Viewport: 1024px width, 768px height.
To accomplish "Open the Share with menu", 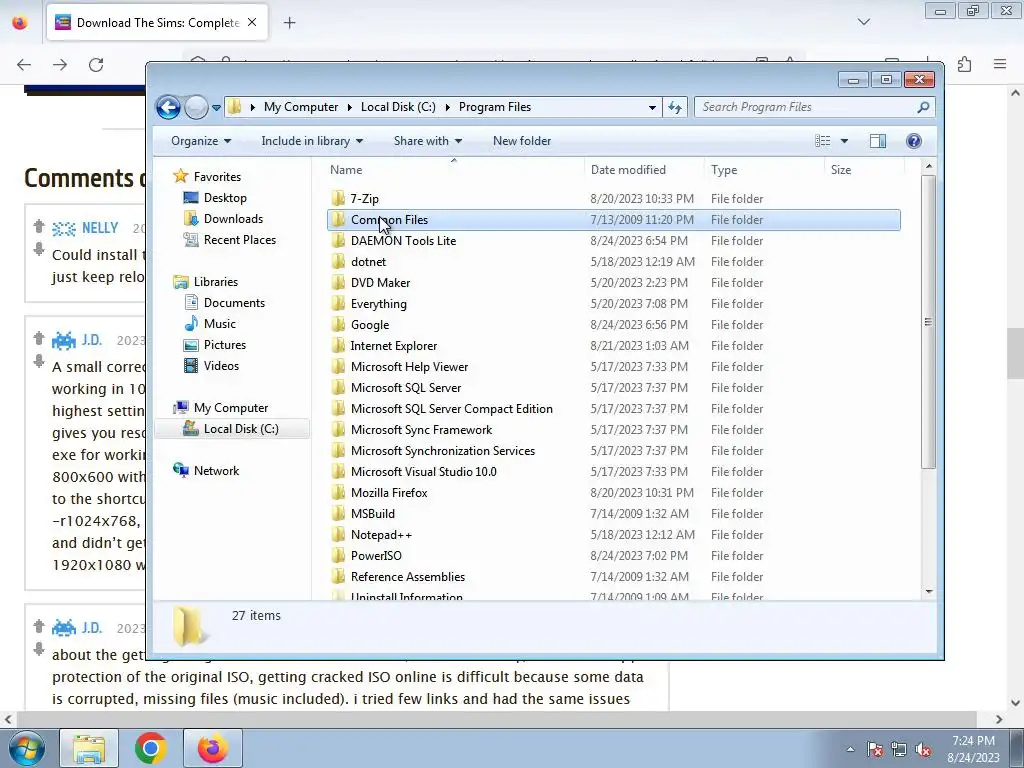I will click(428, 141).
